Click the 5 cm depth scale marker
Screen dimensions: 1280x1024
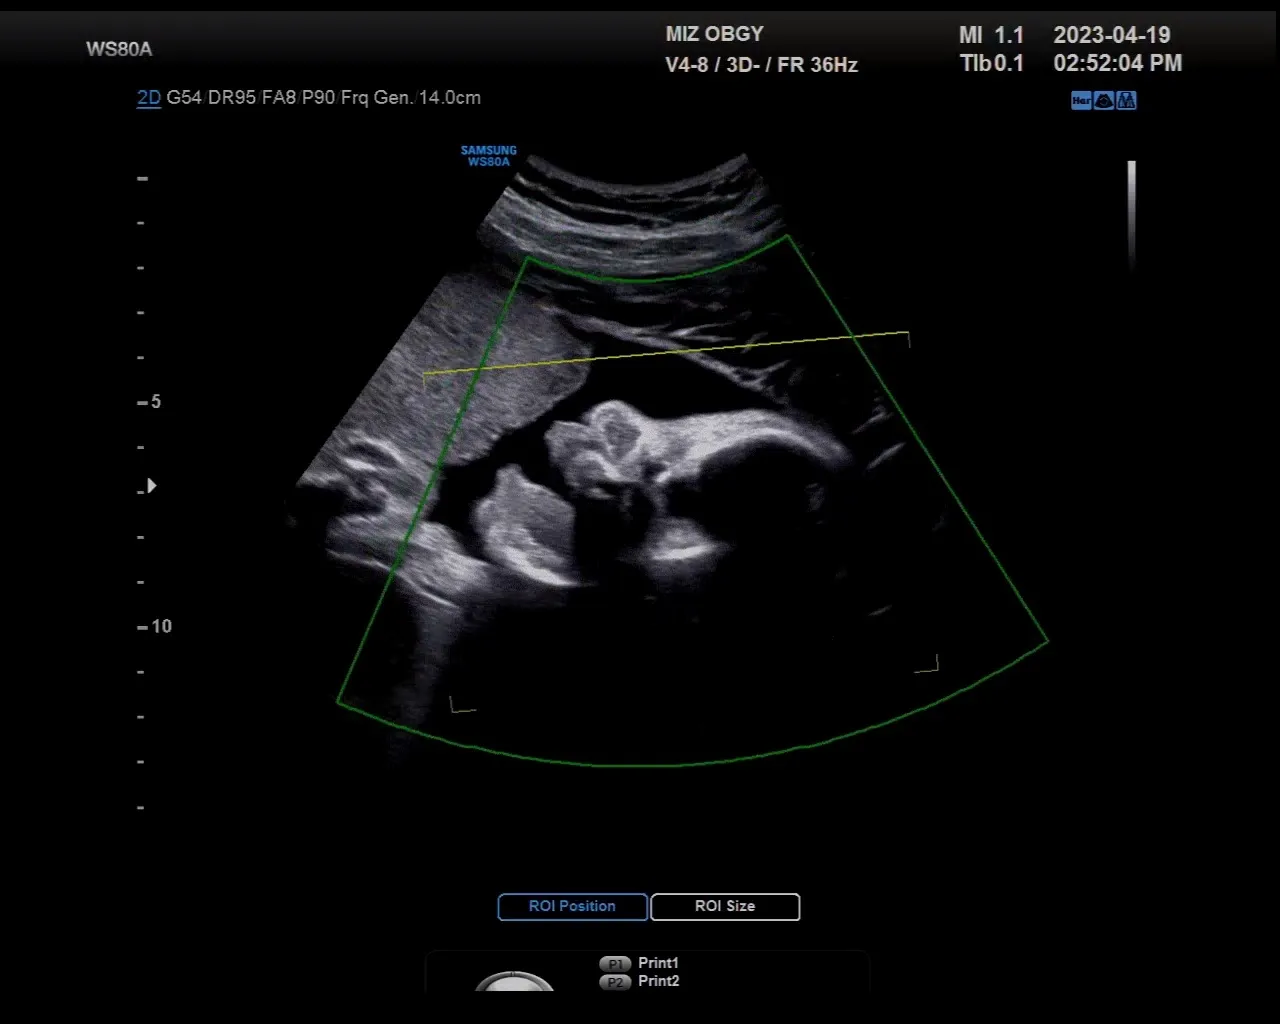(x=149, y=402)
